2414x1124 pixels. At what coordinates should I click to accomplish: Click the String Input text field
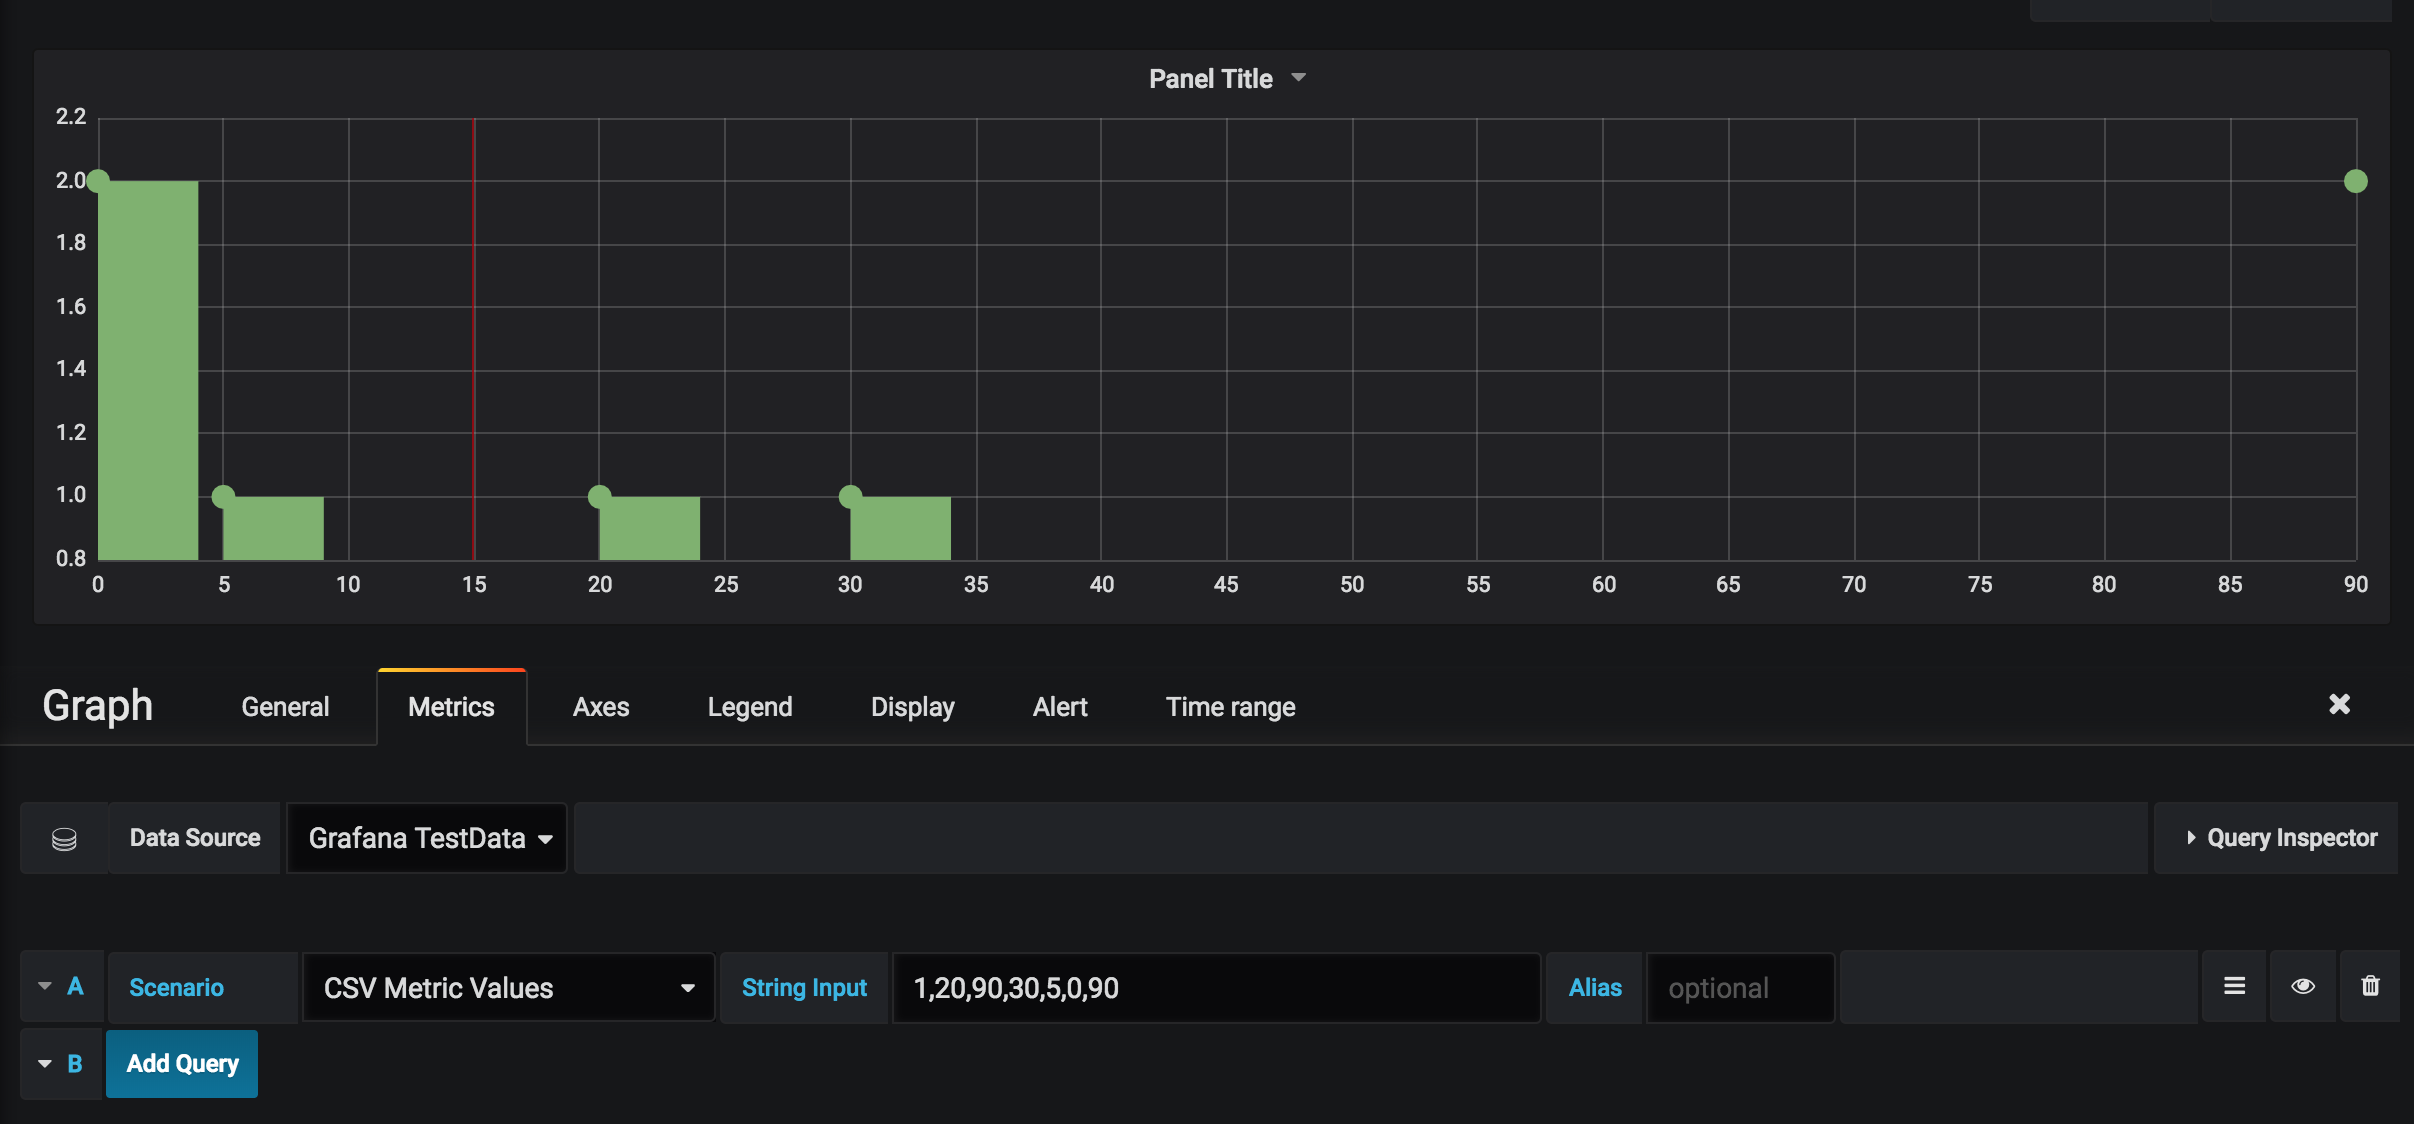(x=1215, y=988)
